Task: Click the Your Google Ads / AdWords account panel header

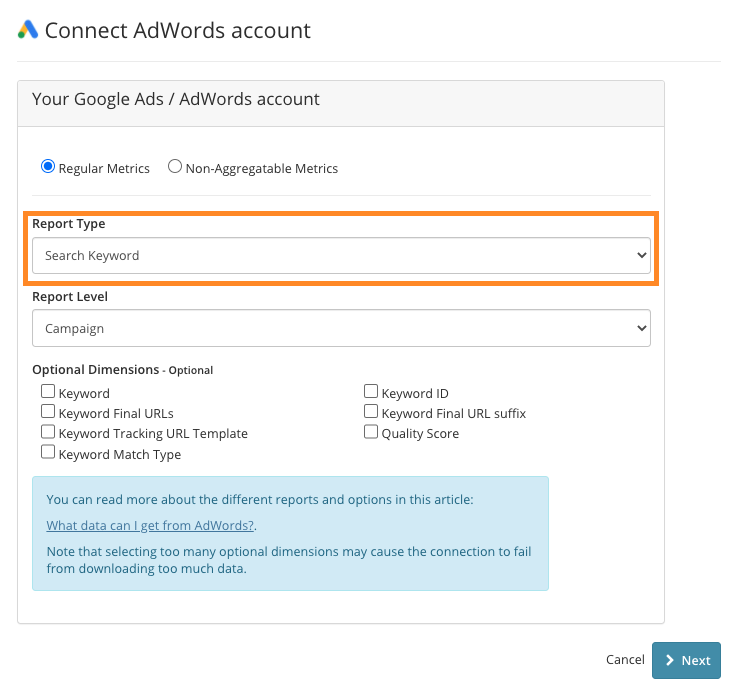Action: coord(341,103)
